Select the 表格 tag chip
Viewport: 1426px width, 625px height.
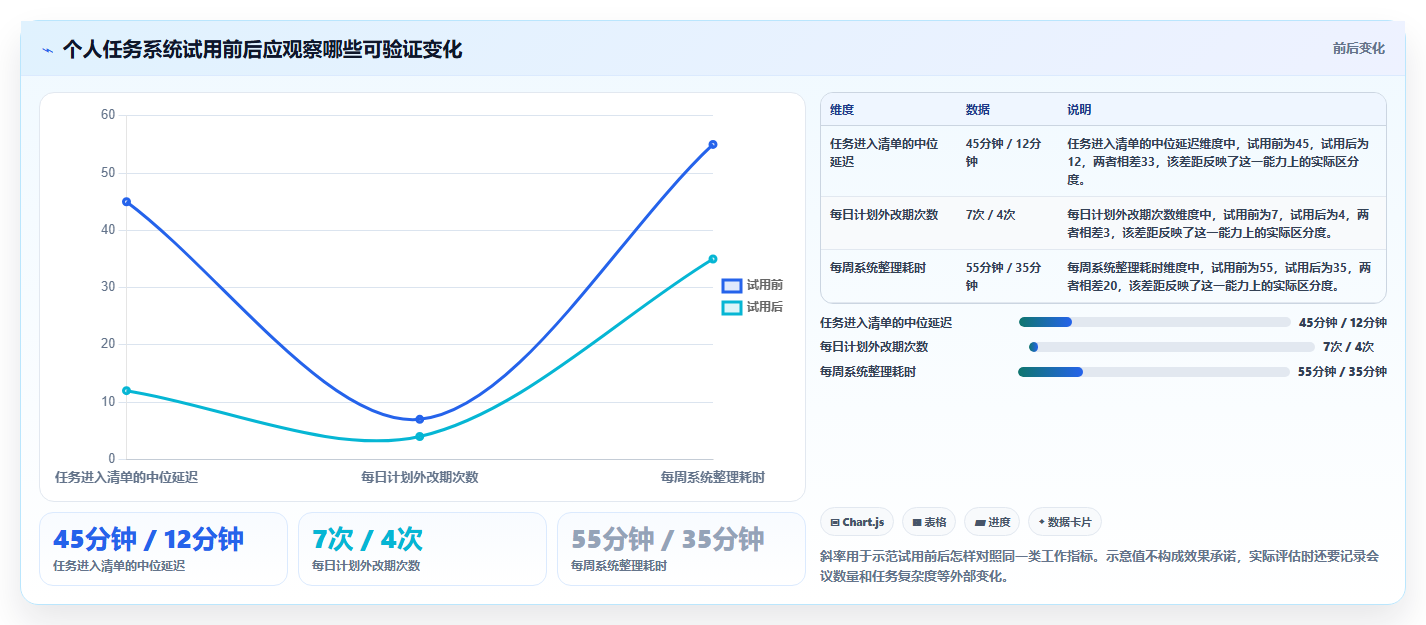coord(929,522)
